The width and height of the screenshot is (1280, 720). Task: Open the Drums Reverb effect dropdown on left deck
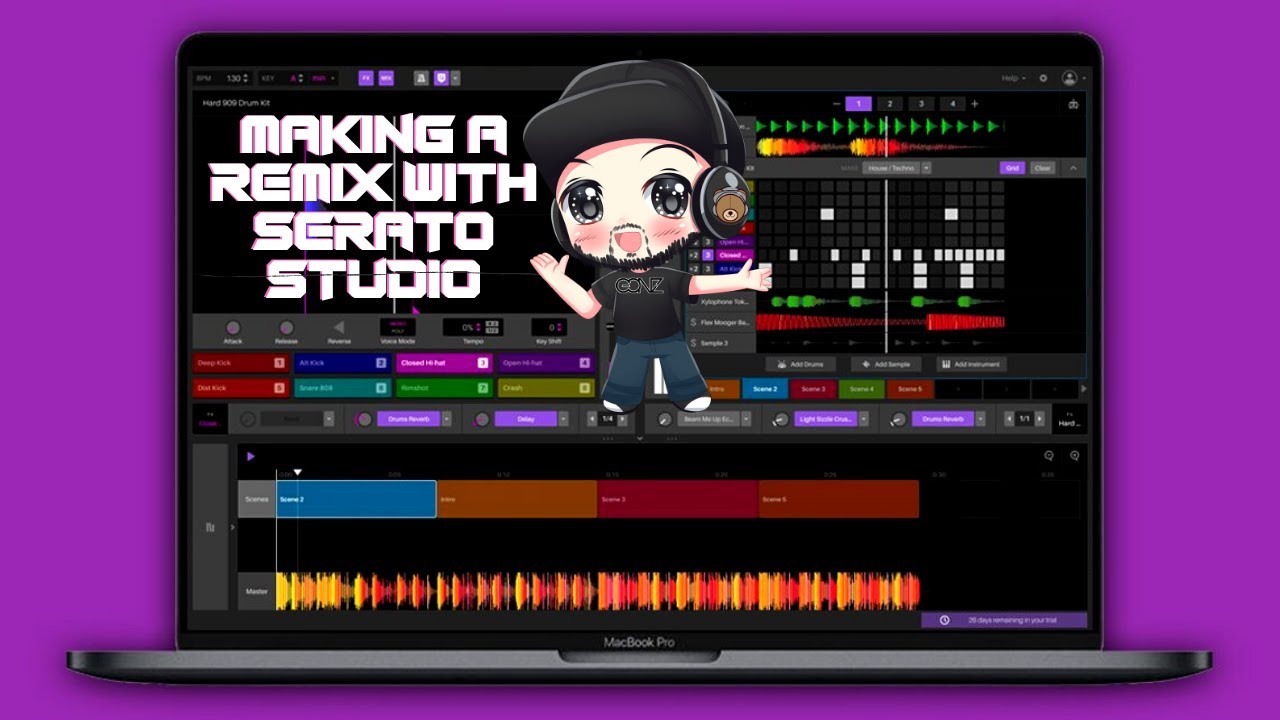446,419
